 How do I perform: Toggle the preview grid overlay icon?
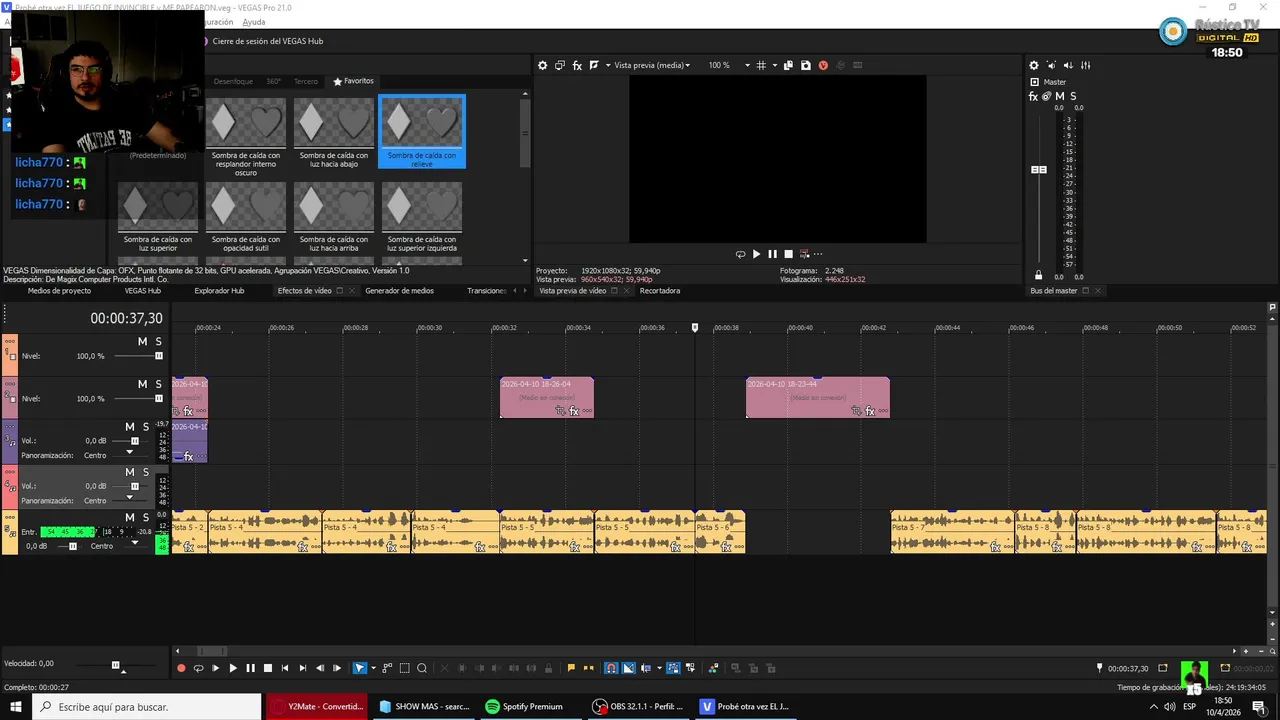[761, 65]
